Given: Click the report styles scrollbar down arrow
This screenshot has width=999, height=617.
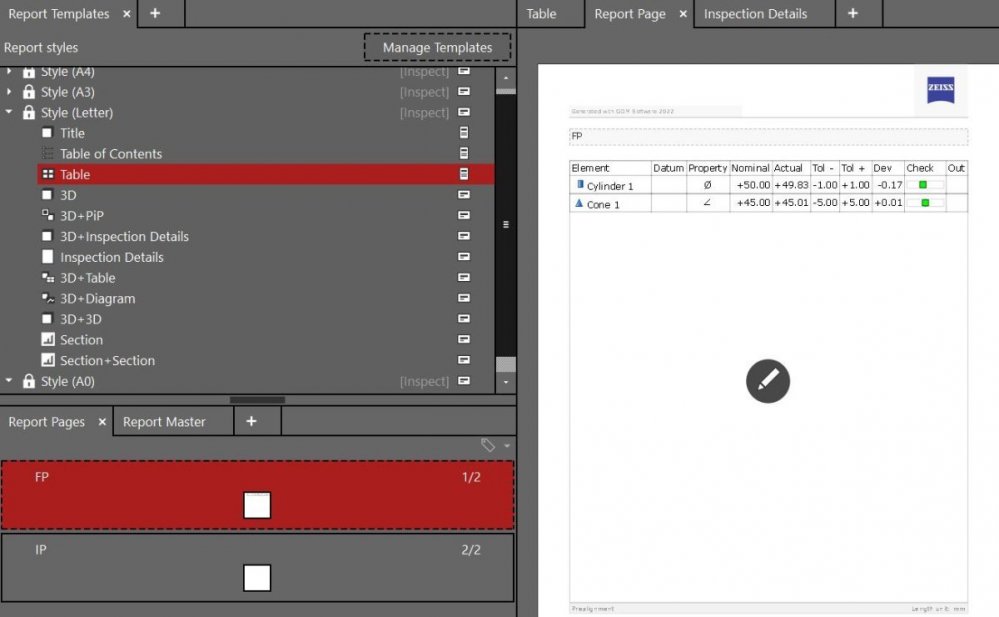Looking at the screenshot, I should (506, 382).
